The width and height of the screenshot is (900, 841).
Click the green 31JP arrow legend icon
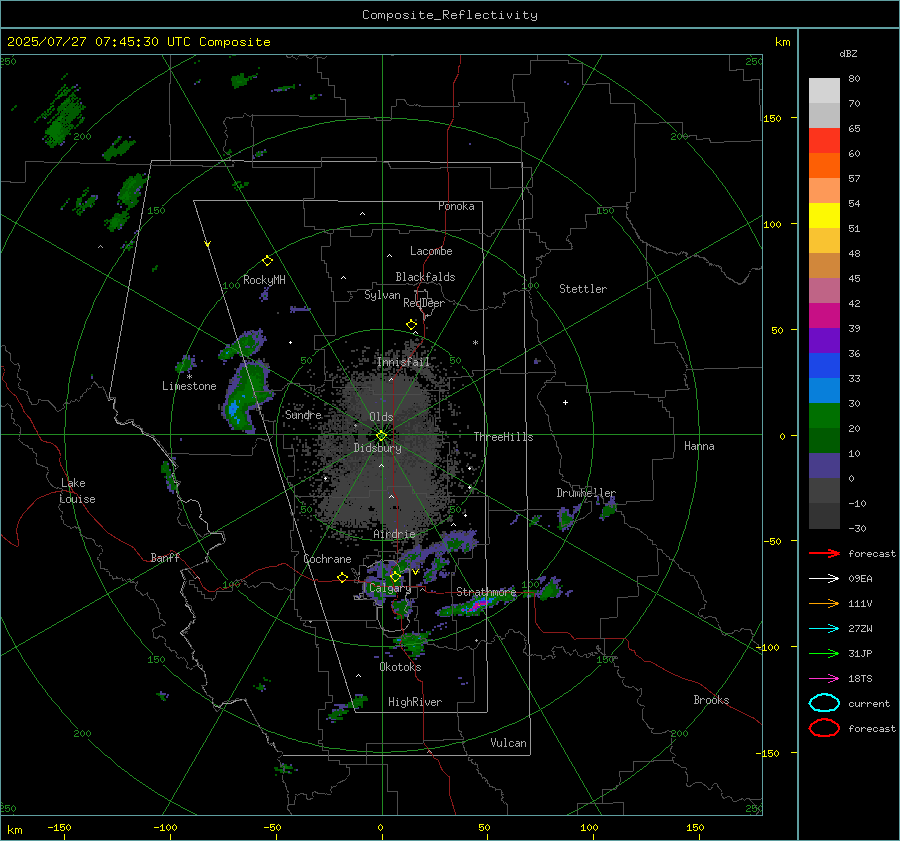[824, 653]
